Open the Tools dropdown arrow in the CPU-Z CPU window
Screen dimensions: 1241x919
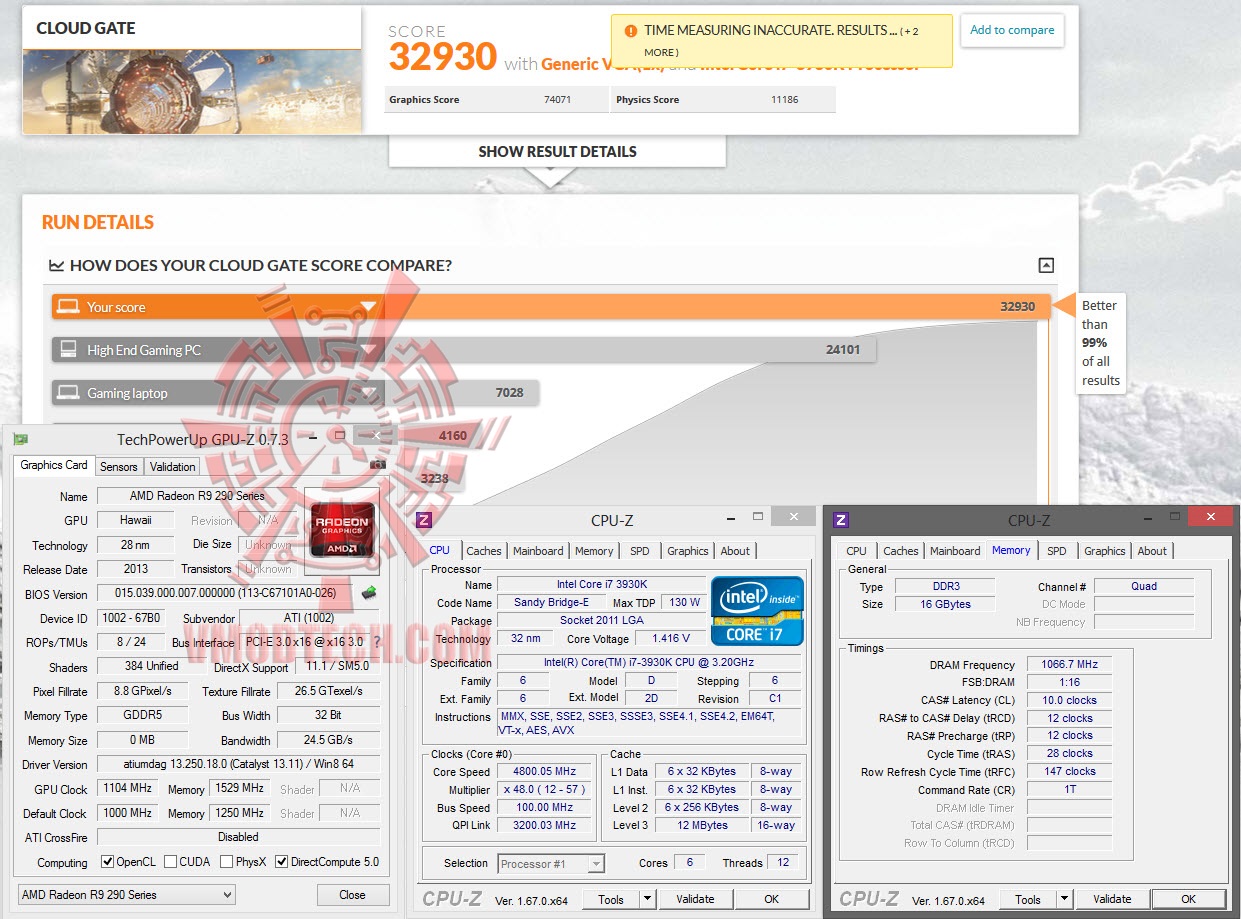[x=648, y=899]
